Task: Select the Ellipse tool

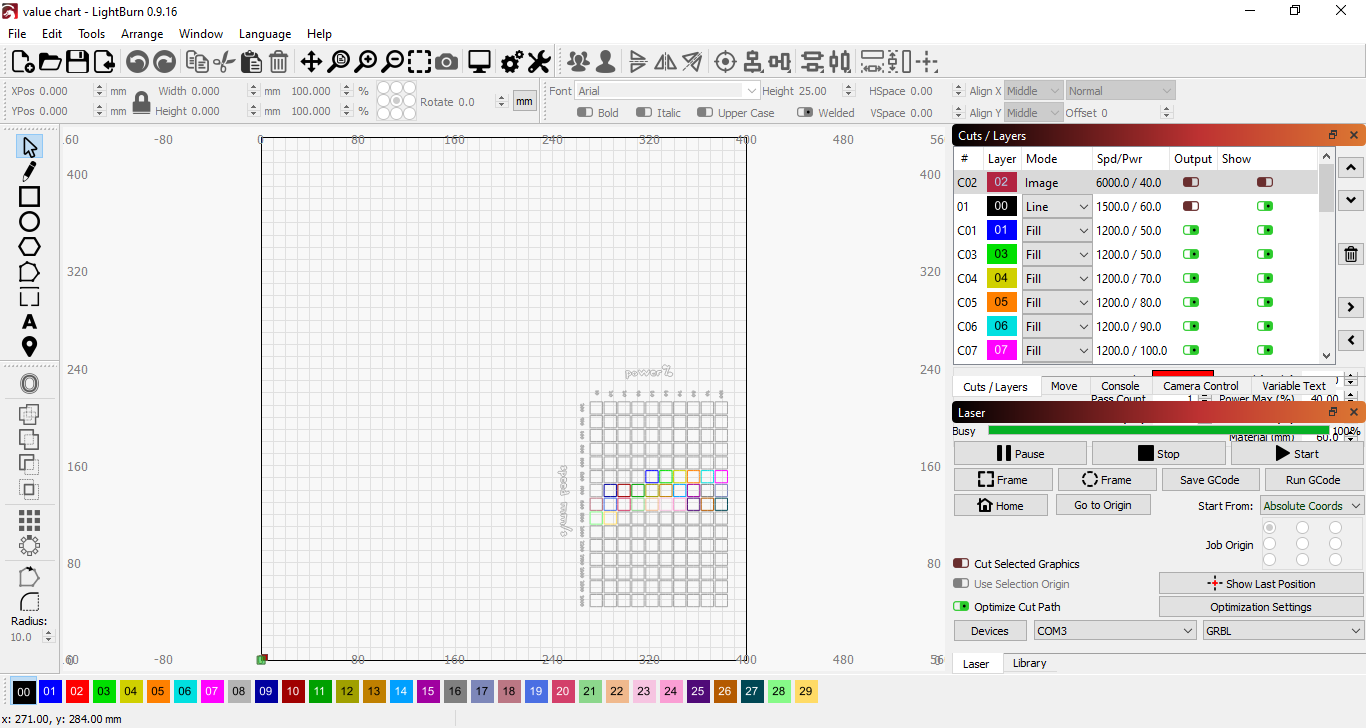Action: tap(30, 222)
